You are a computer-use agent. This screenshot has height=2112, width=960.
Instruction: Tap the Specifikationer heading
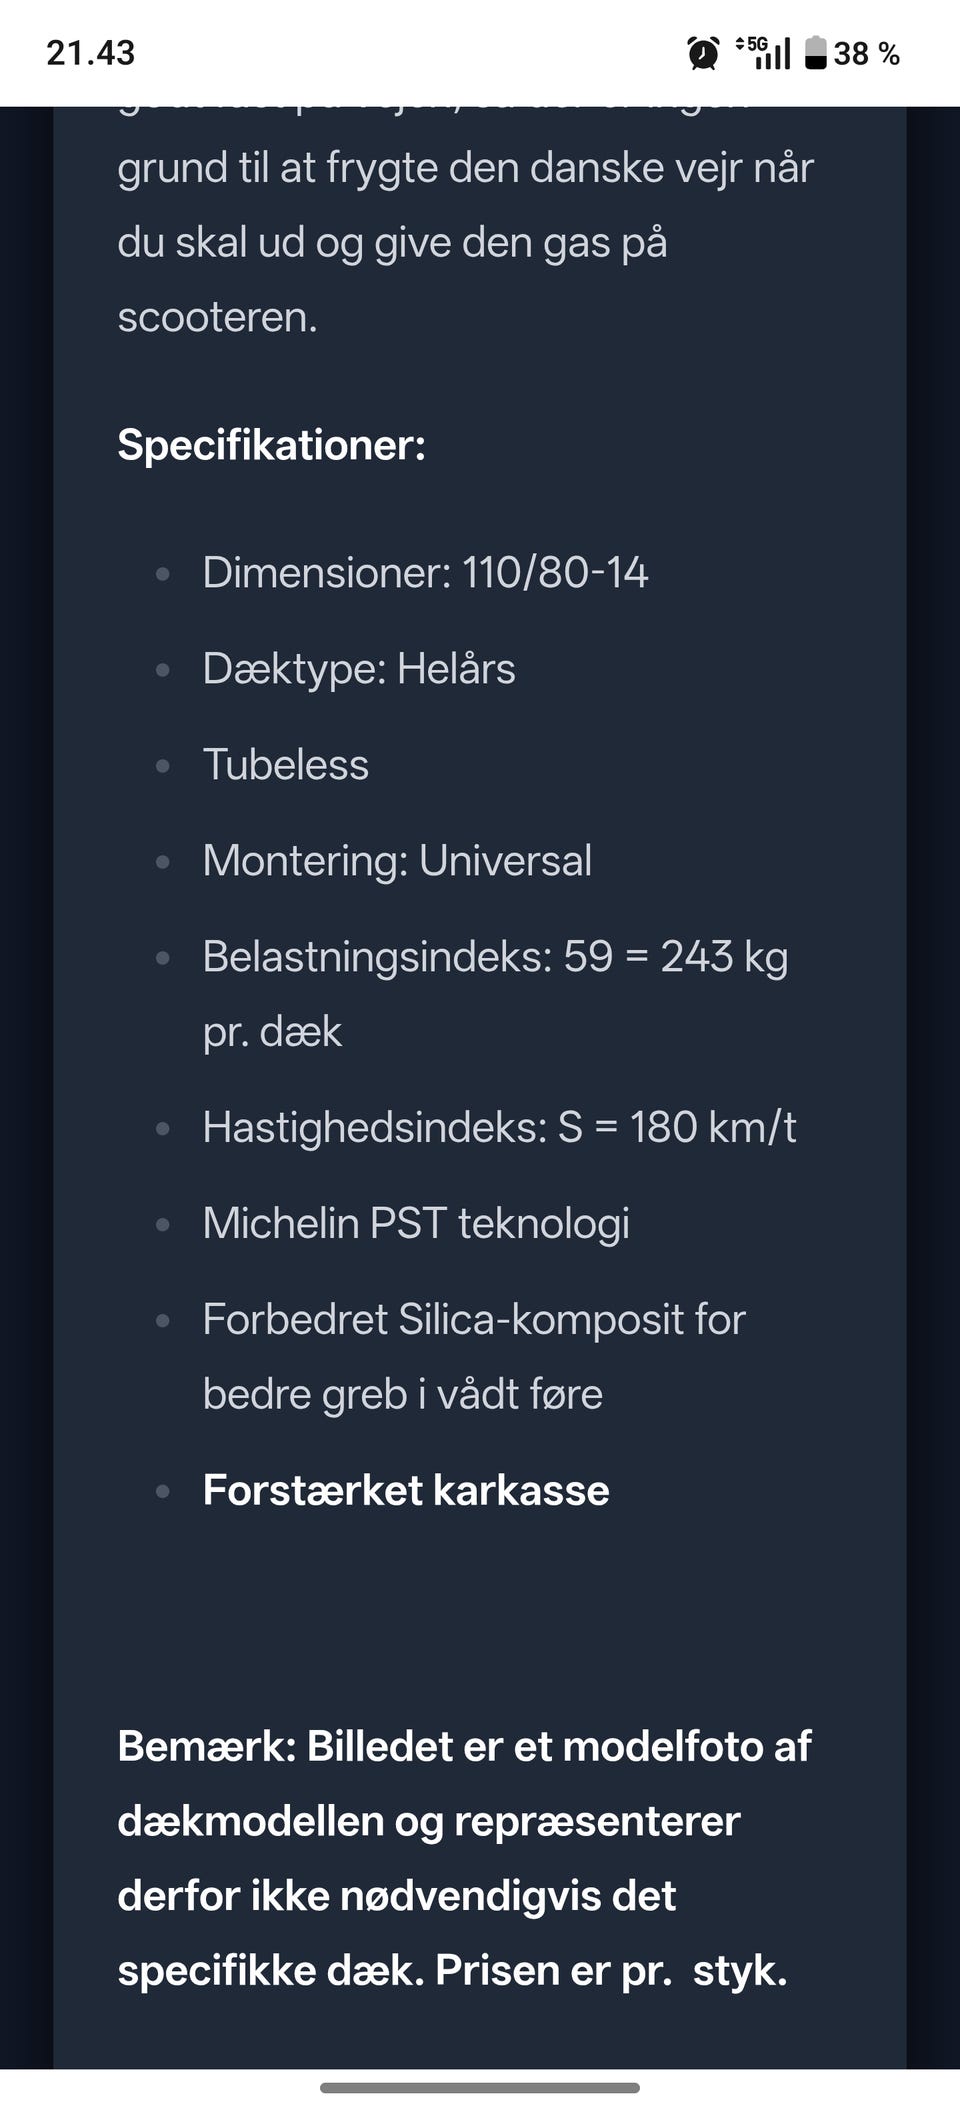[271, 445]
